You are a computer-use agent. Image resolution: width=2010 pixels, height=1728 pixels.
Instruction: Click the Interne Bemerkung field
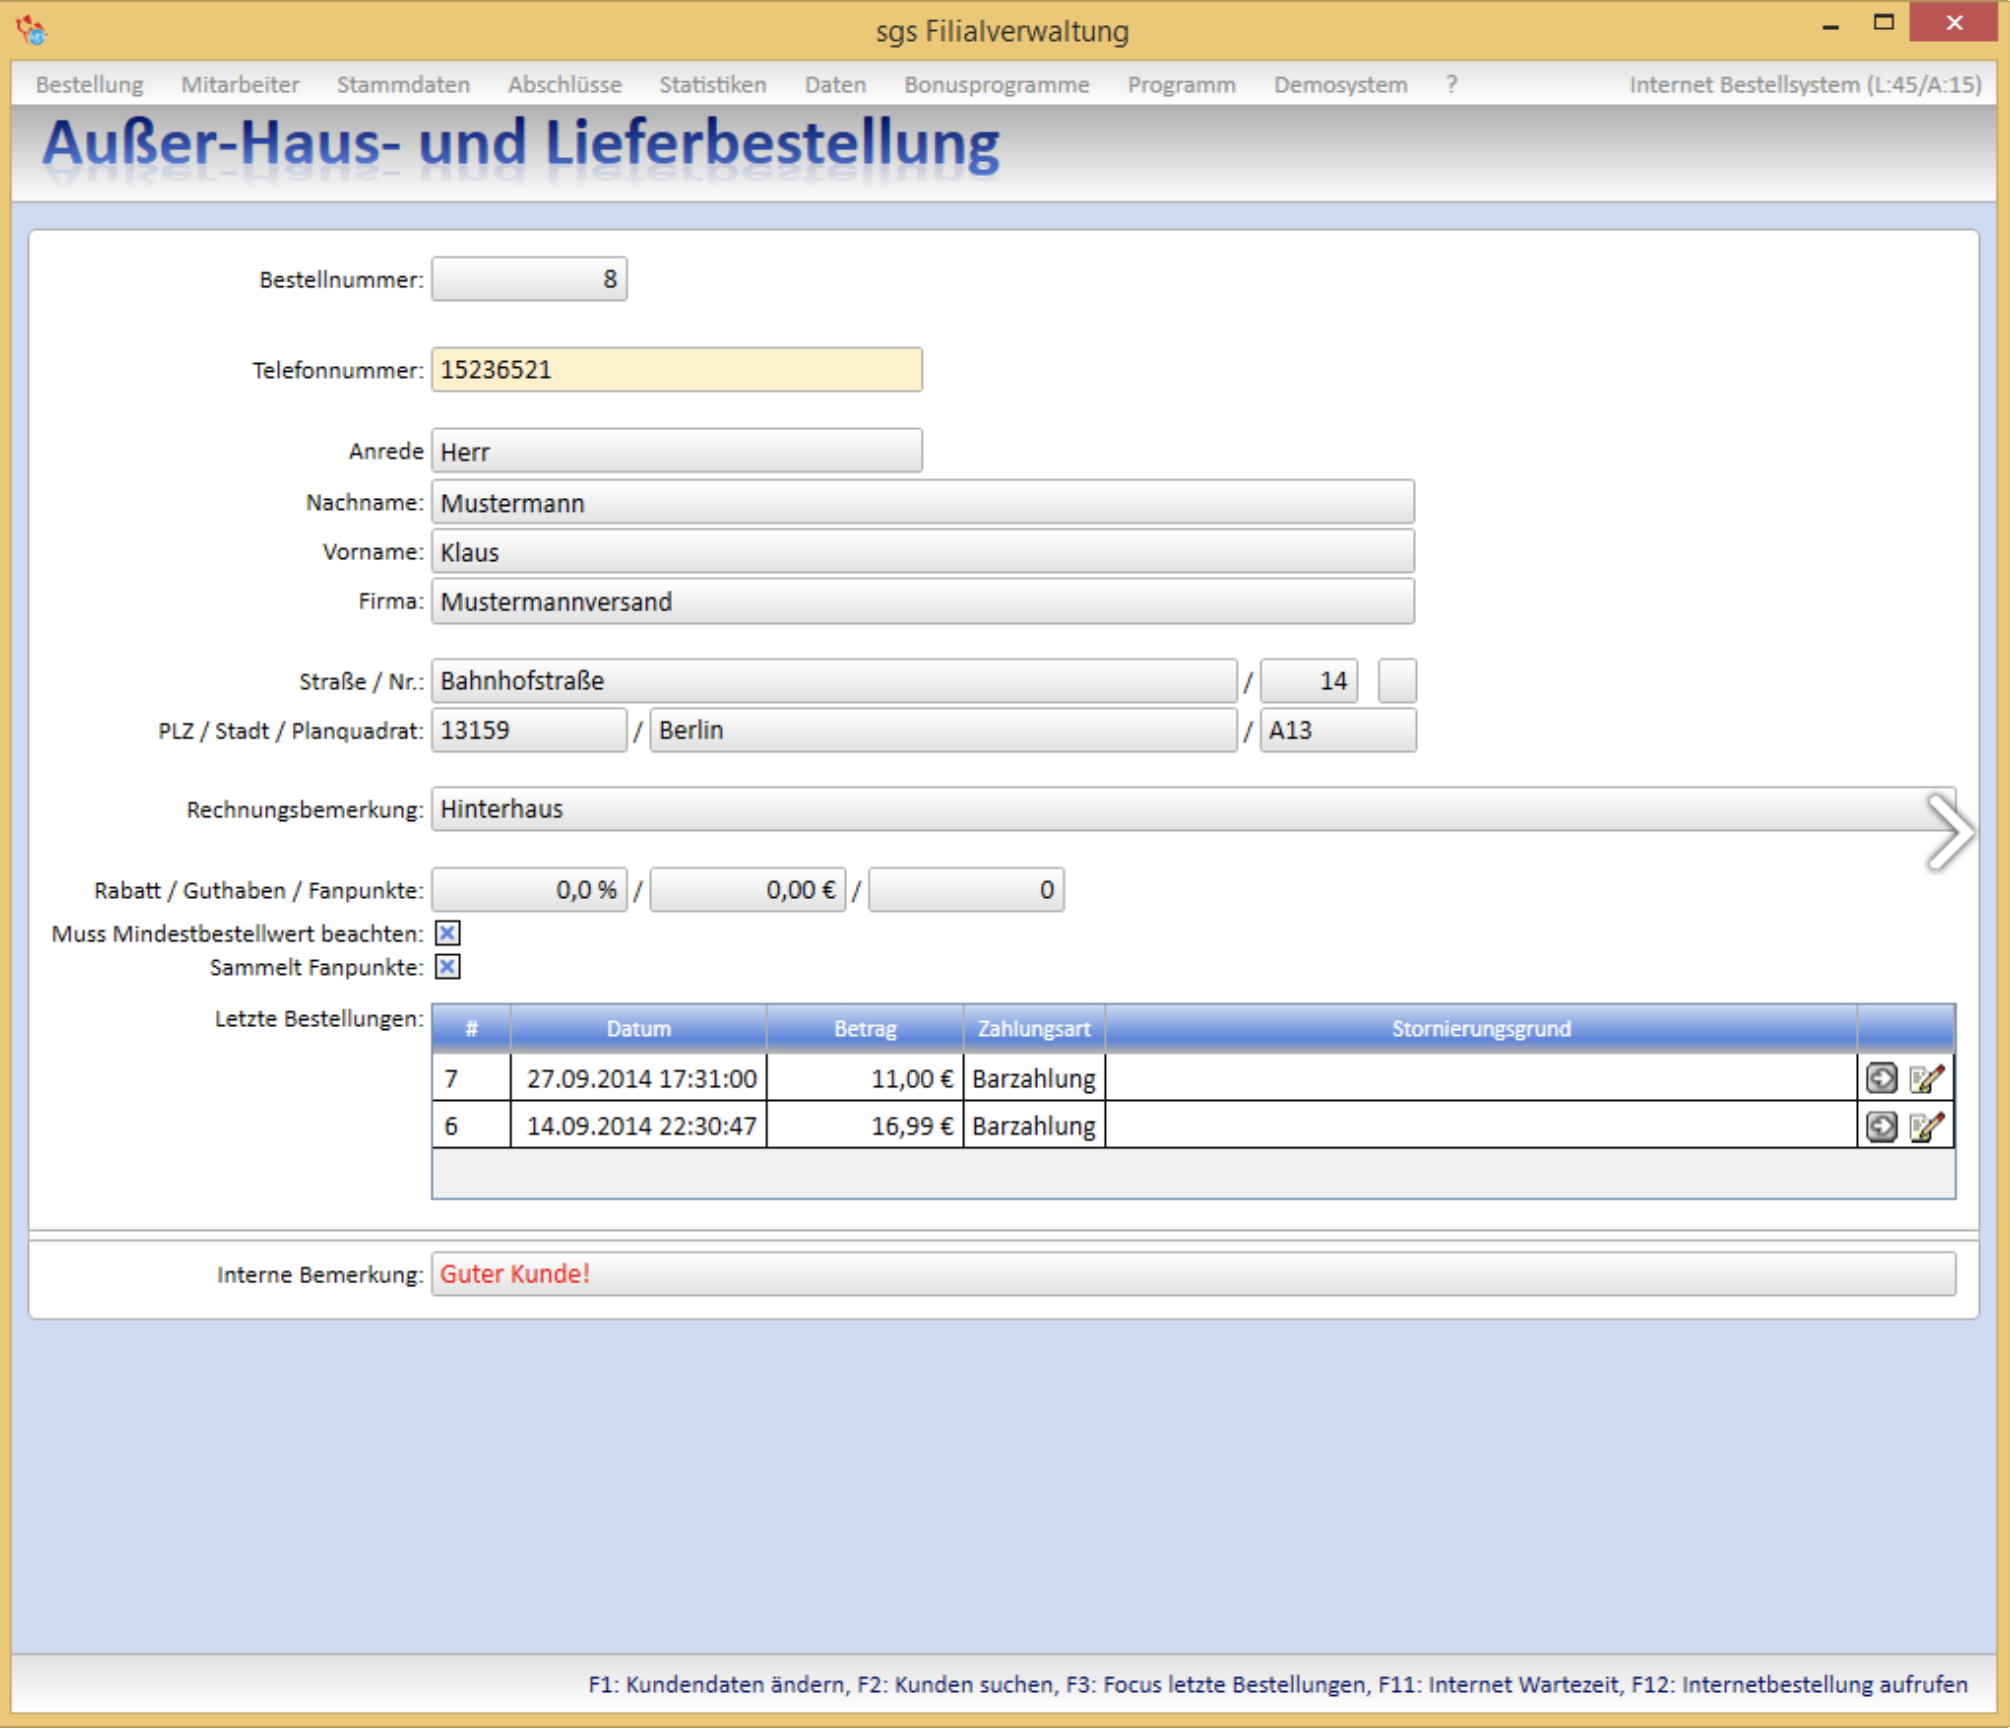1194,1274
